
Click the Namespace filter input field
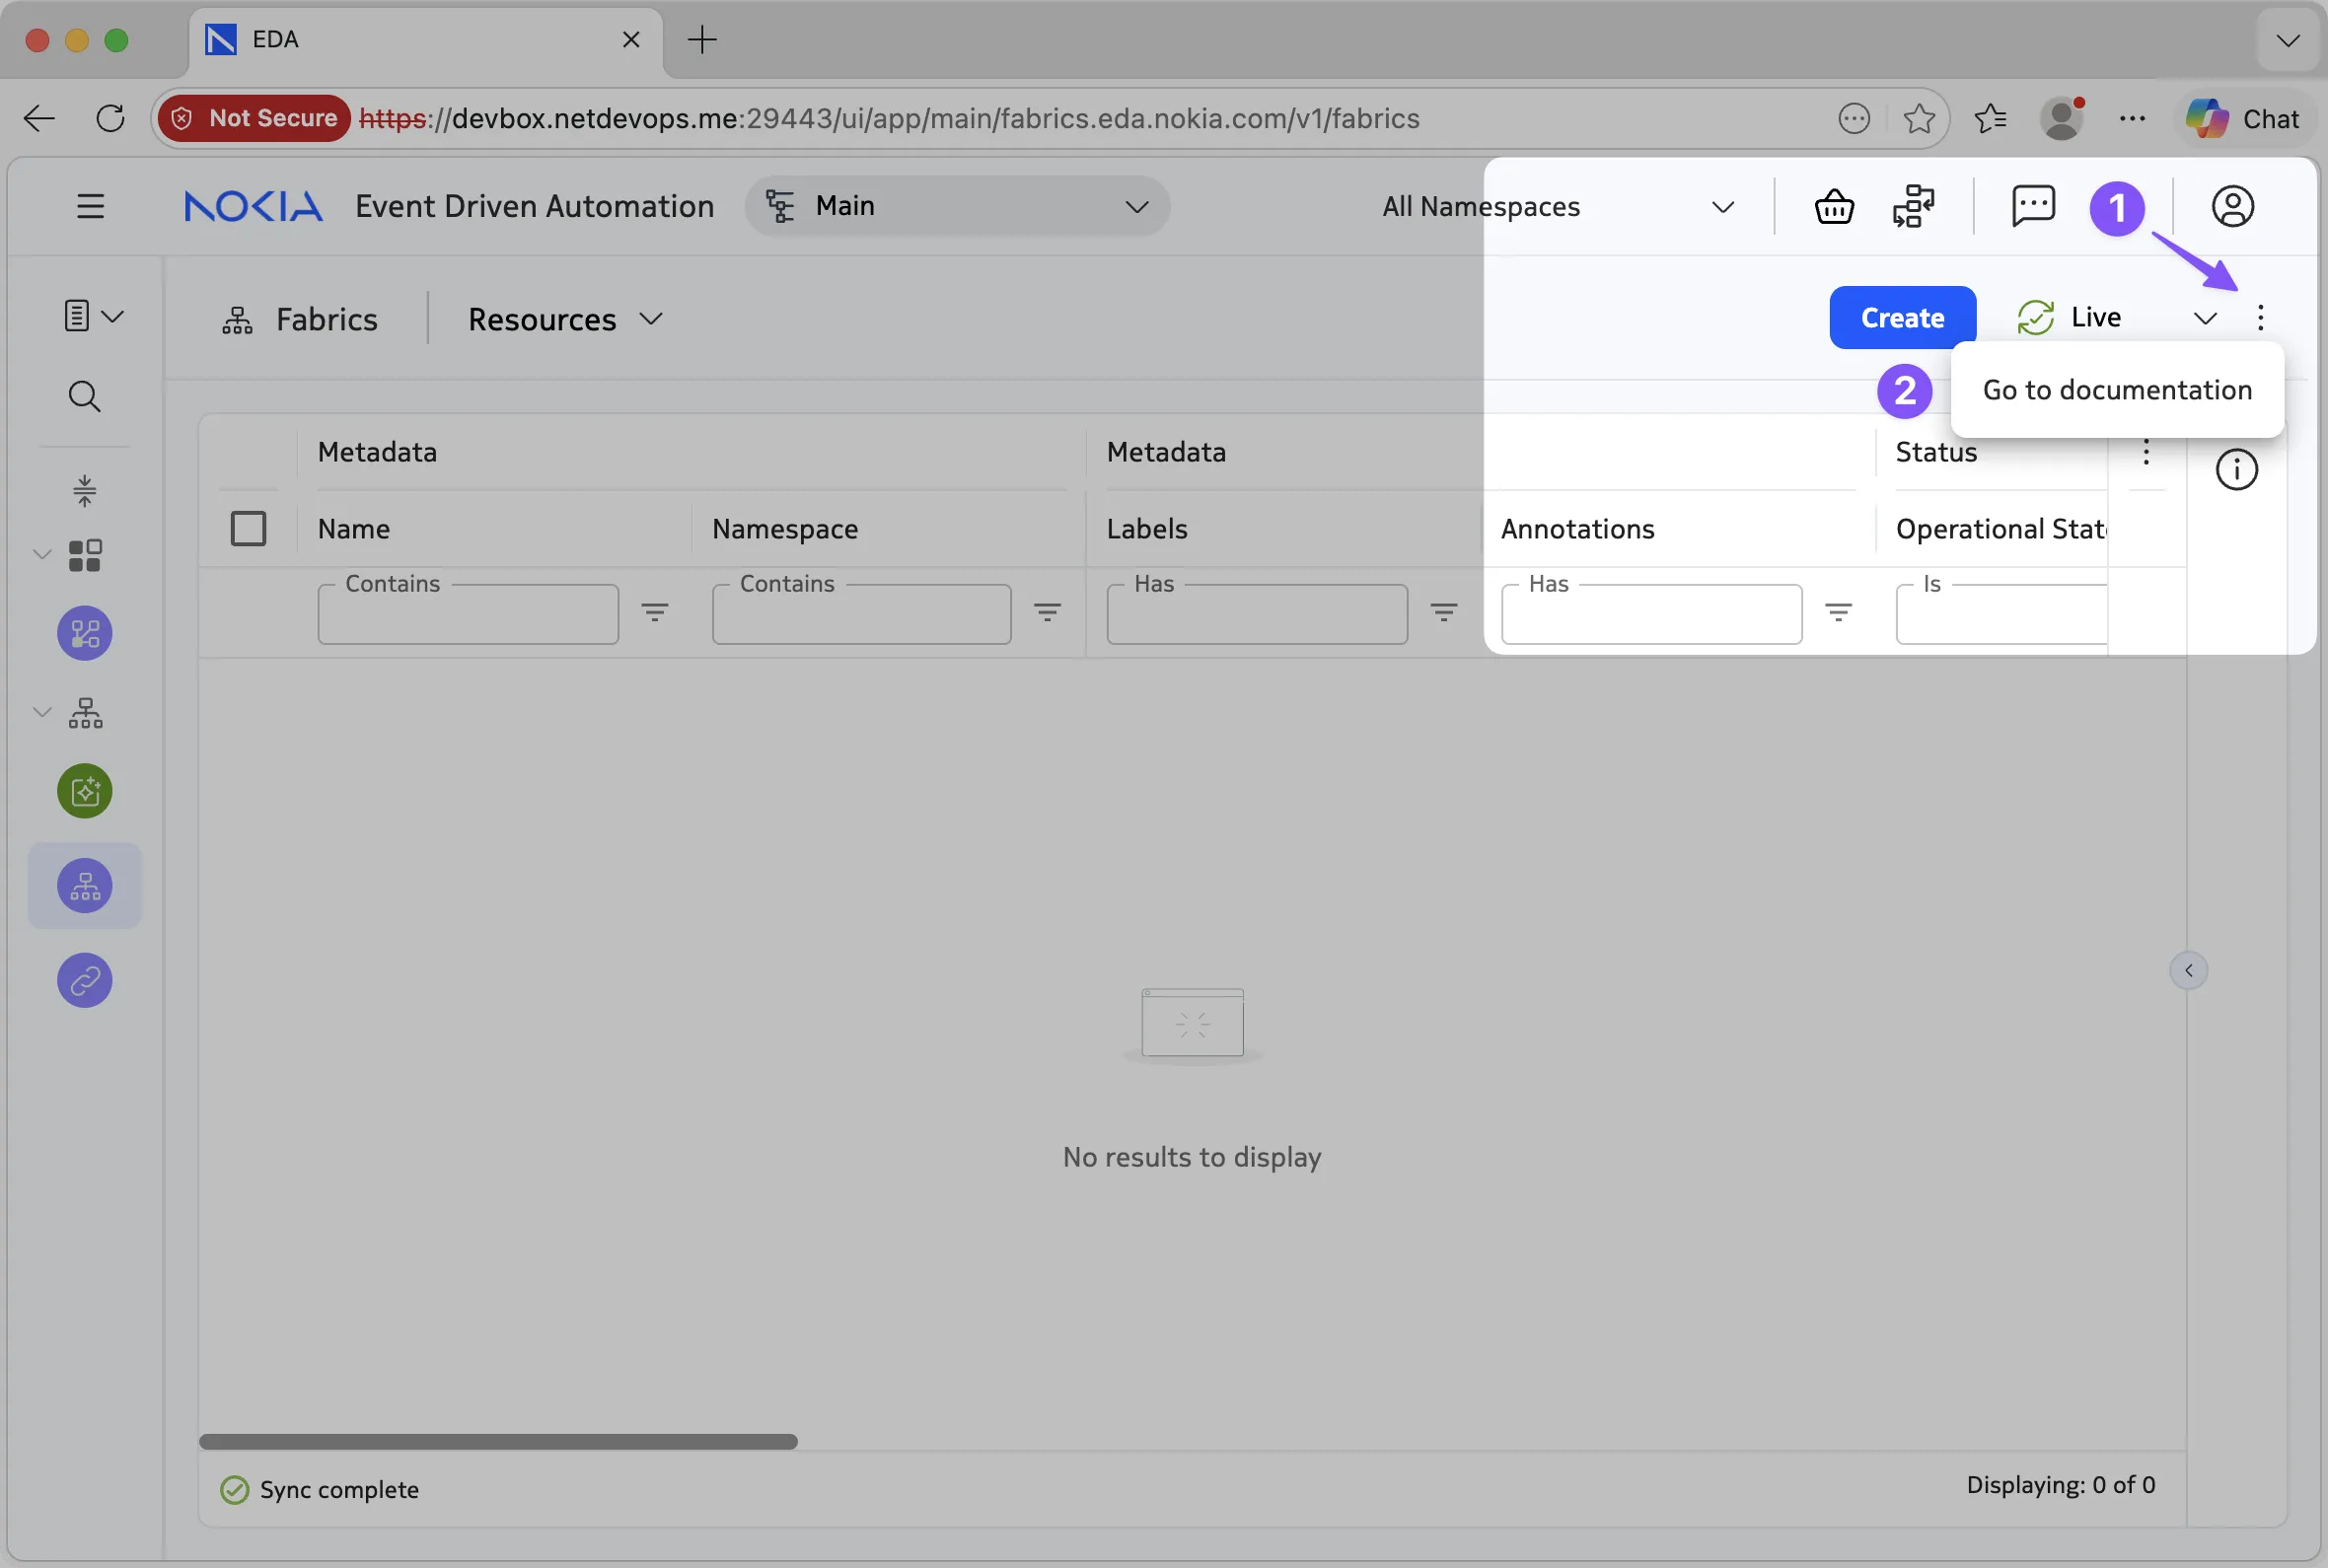(x=861, y=614)
